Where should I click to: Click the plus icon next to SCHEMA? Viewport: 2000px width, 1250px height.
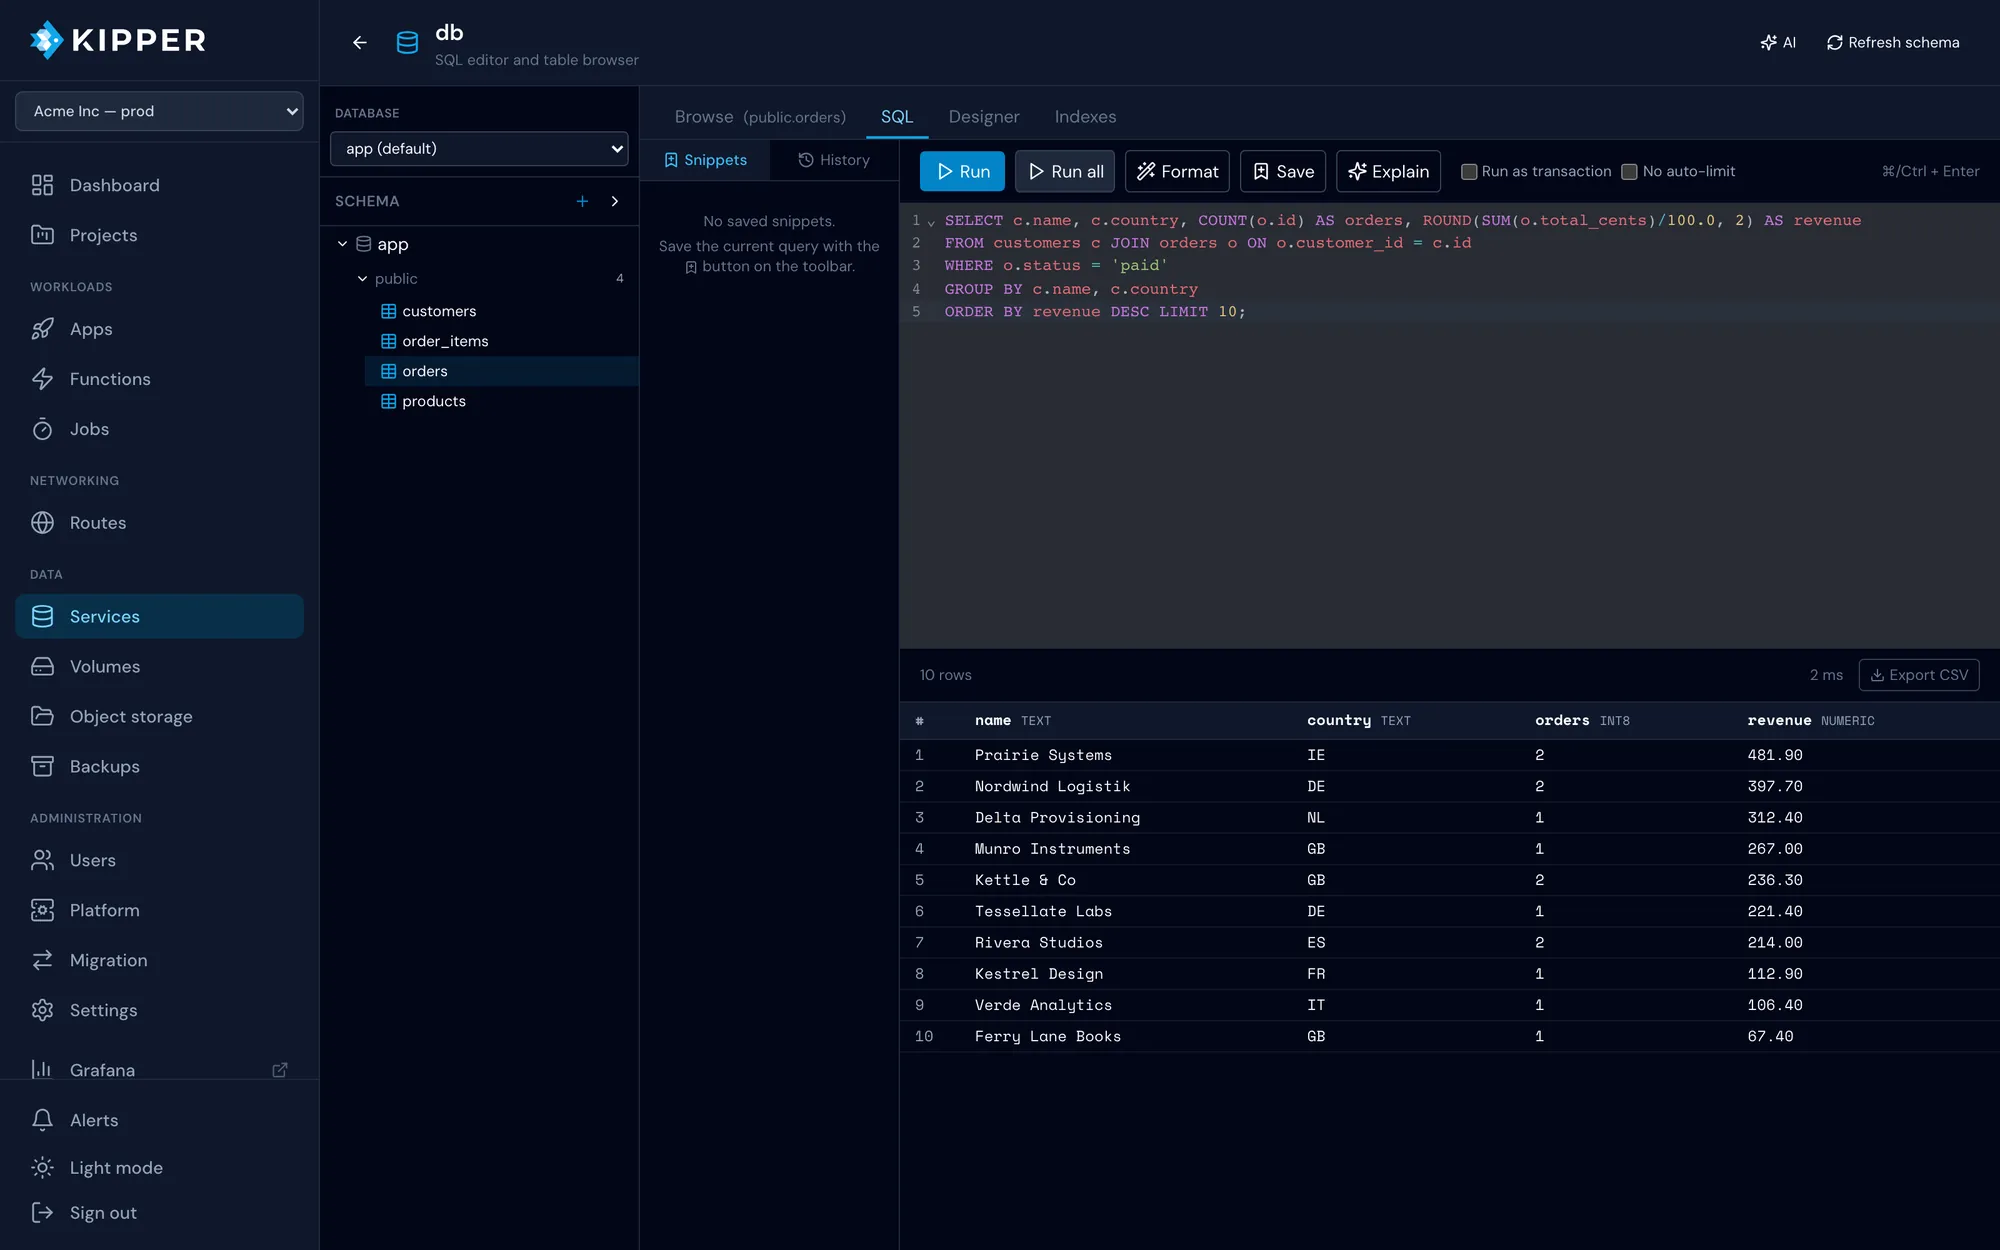(582, 201)
